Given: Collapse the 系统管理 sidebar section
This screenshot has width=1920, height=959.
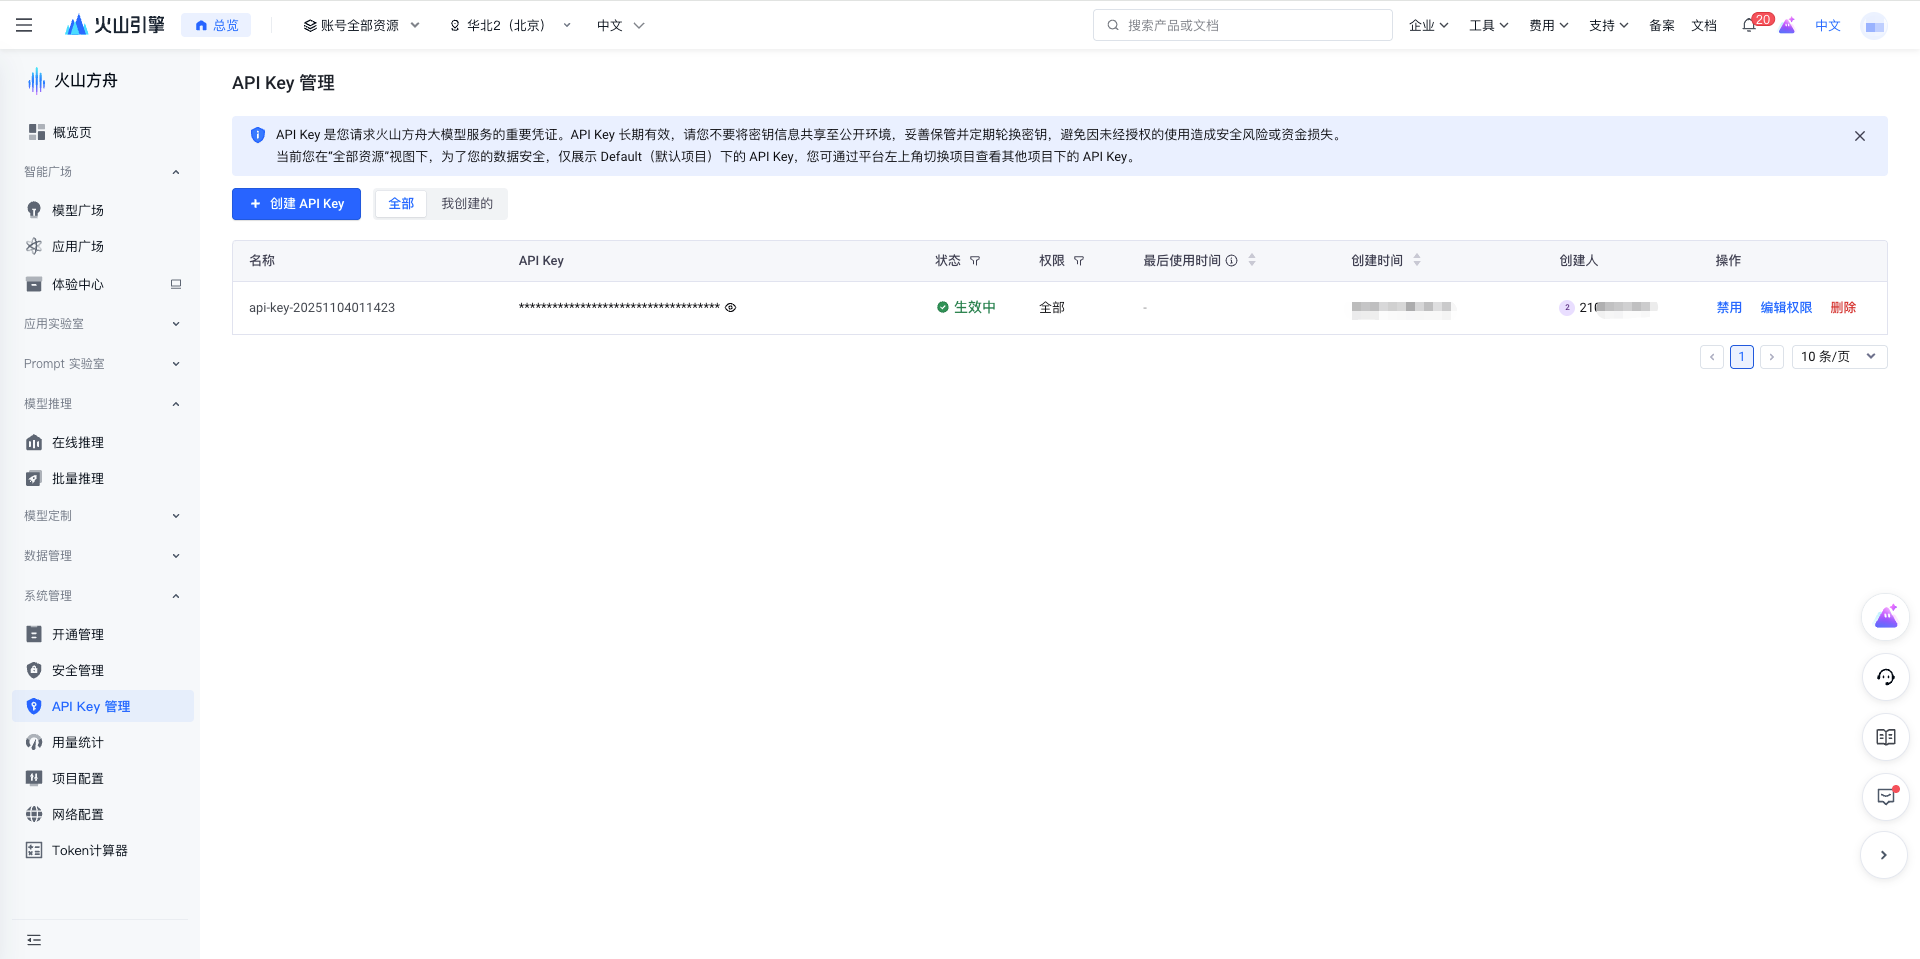Looking at the screenshot, I should [176, 595].
